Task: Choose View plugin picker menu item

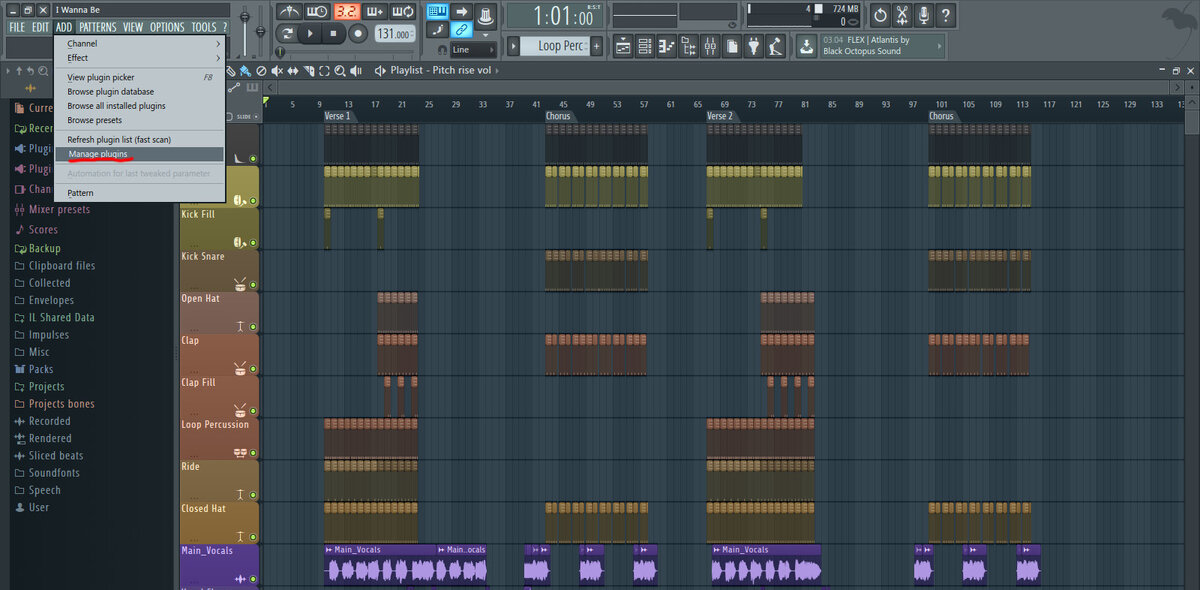Action: point(139,77)
